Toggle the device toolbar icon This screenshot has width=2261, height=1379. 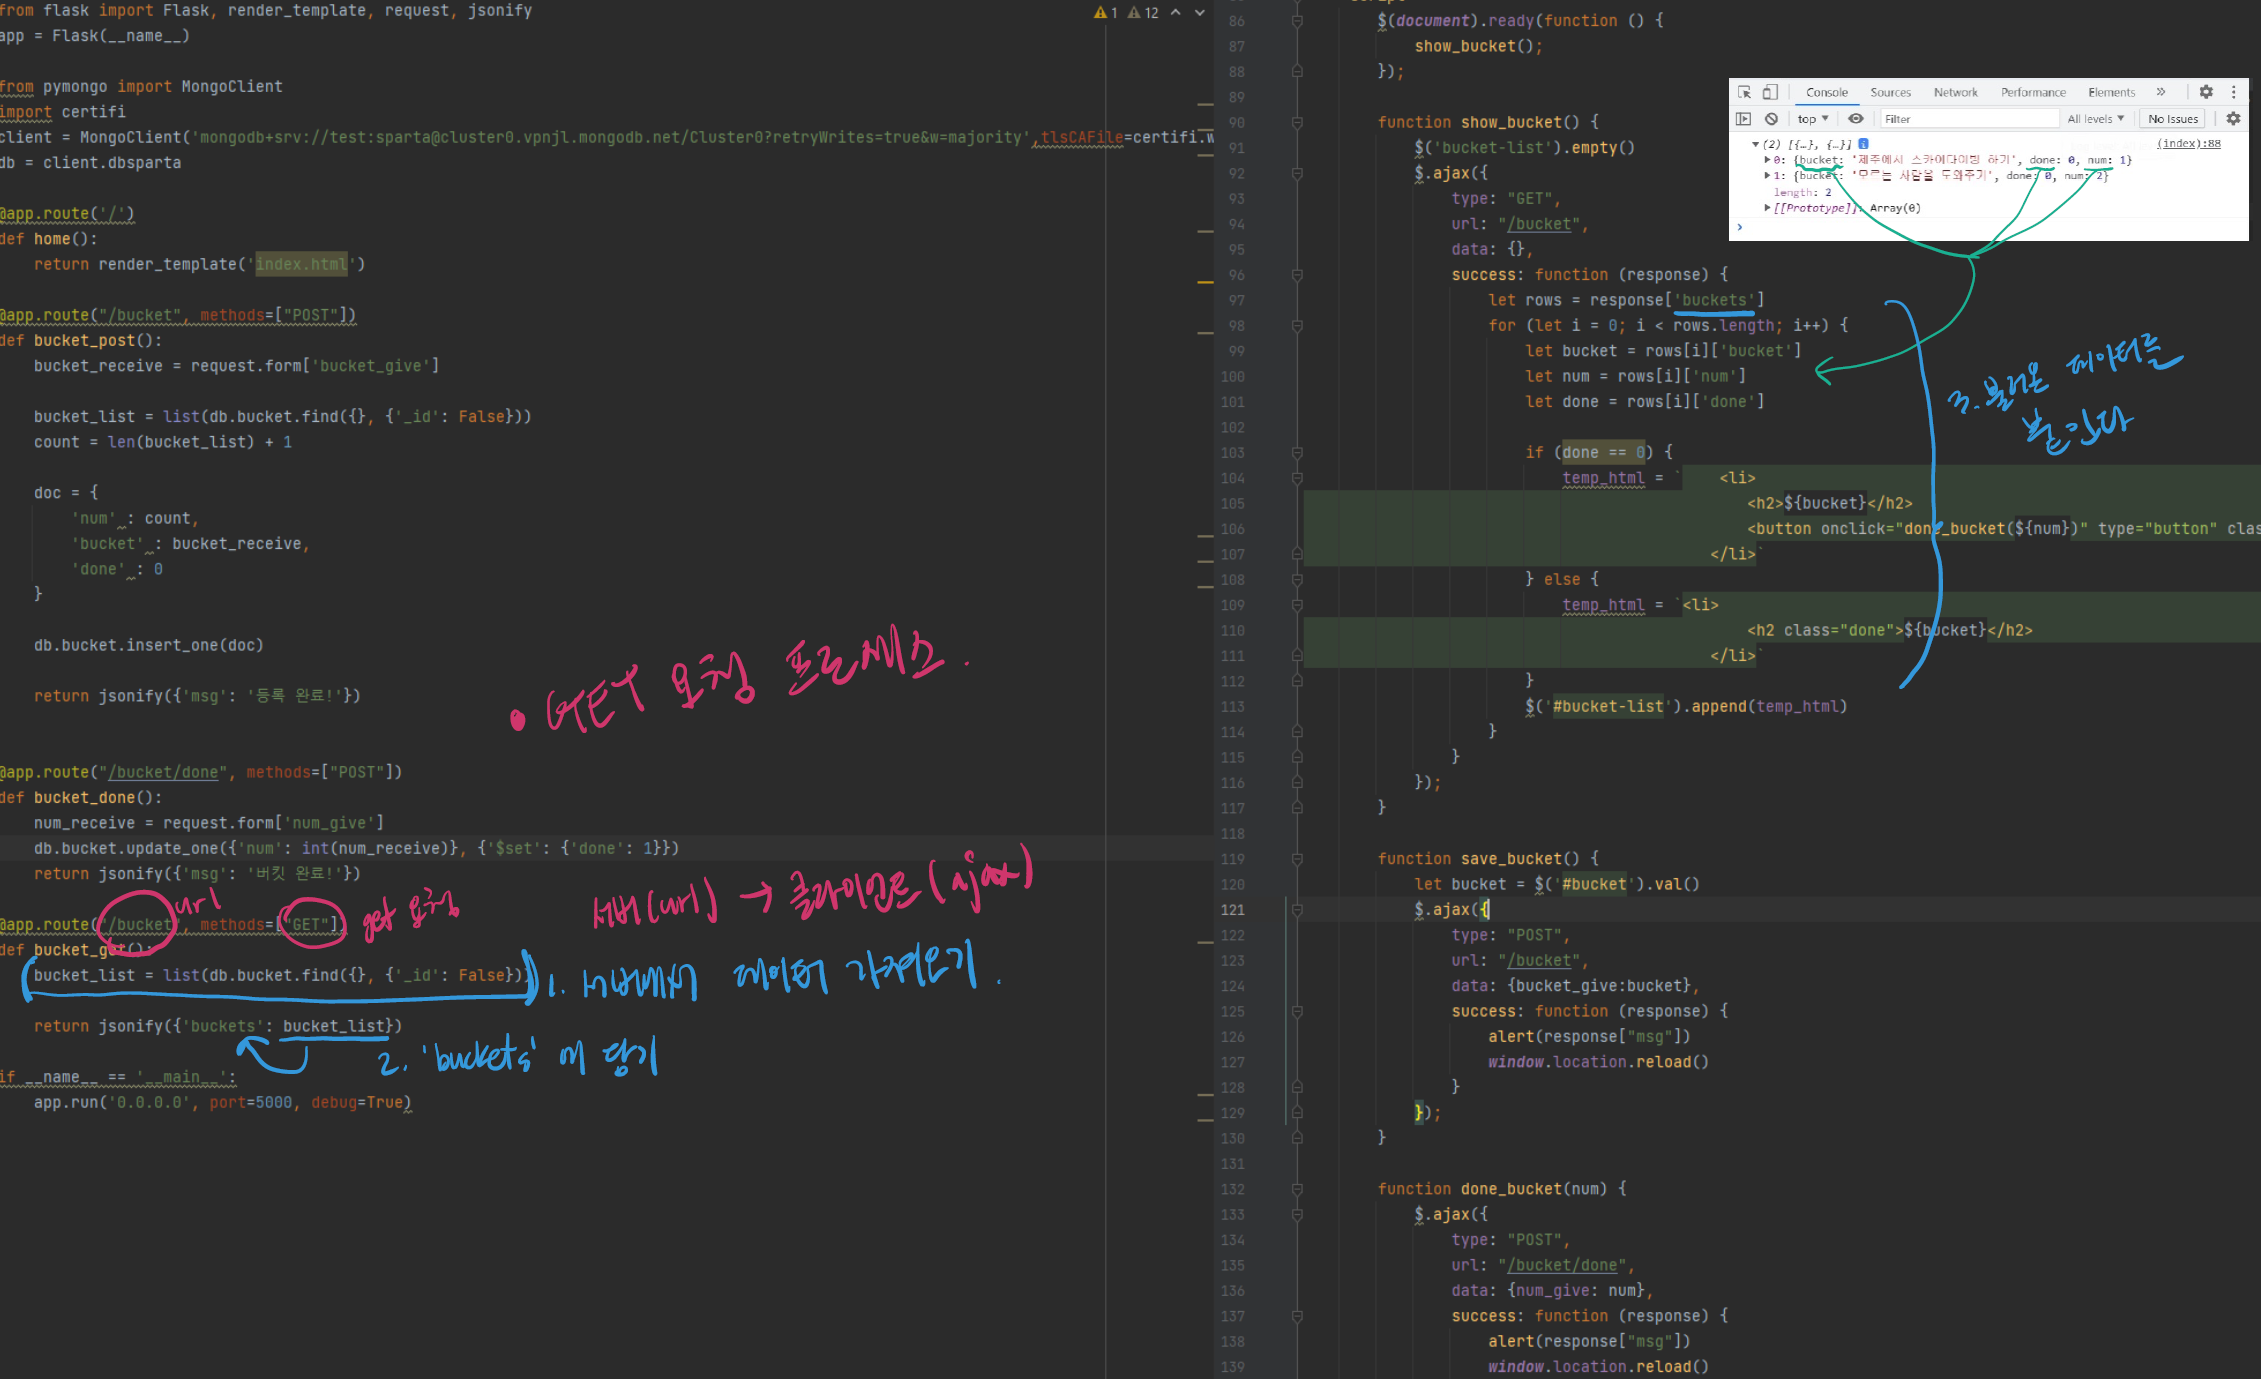pos(1769,92)
